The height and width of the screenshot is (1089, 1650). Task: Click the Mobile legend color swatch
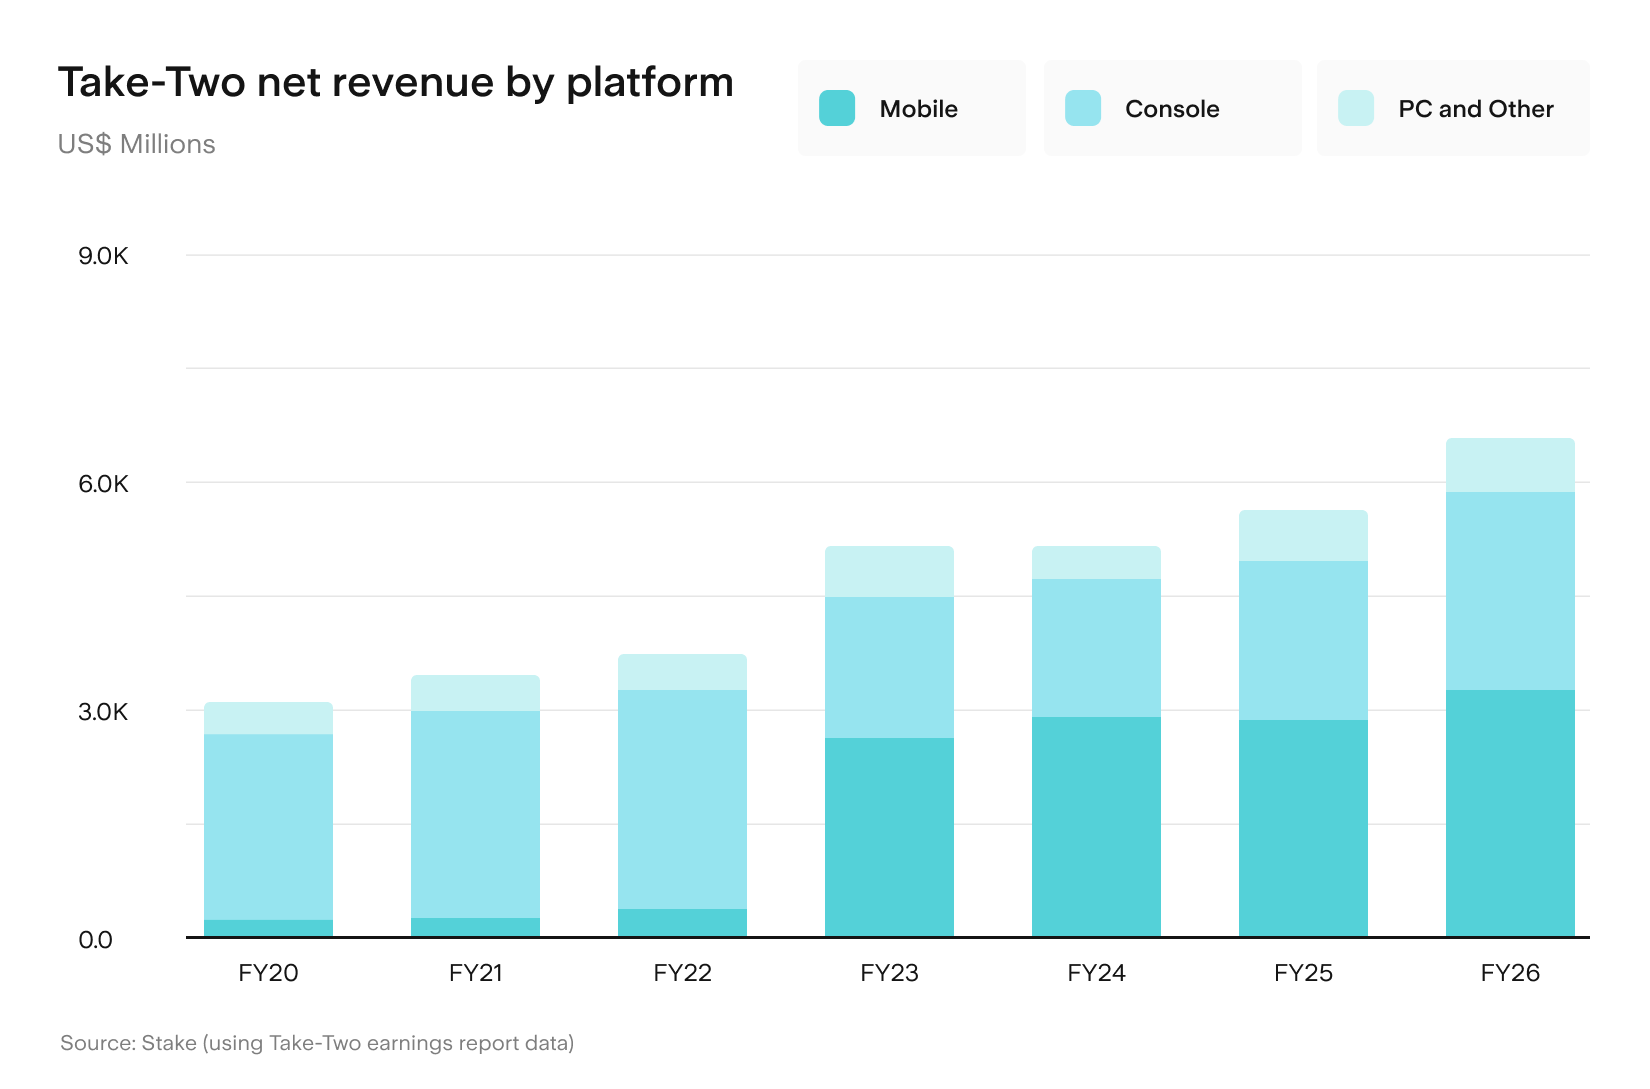click(837, 108)
